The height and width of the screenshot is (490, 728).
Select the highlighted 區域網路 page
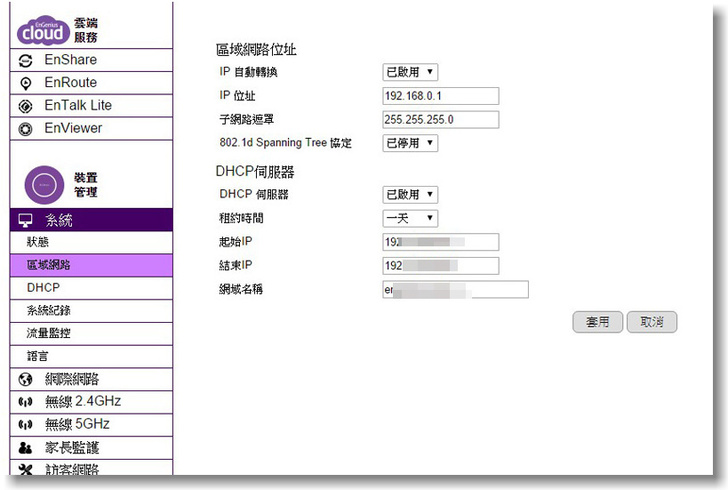91,265
